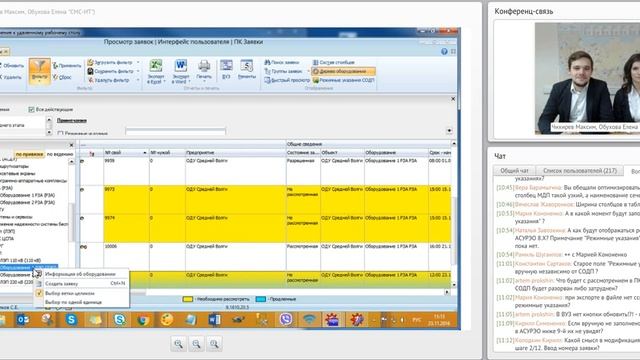
Task: Select Оборудование 1 РЗА (РЗА) tree item
Action: [x=27, y=196]
